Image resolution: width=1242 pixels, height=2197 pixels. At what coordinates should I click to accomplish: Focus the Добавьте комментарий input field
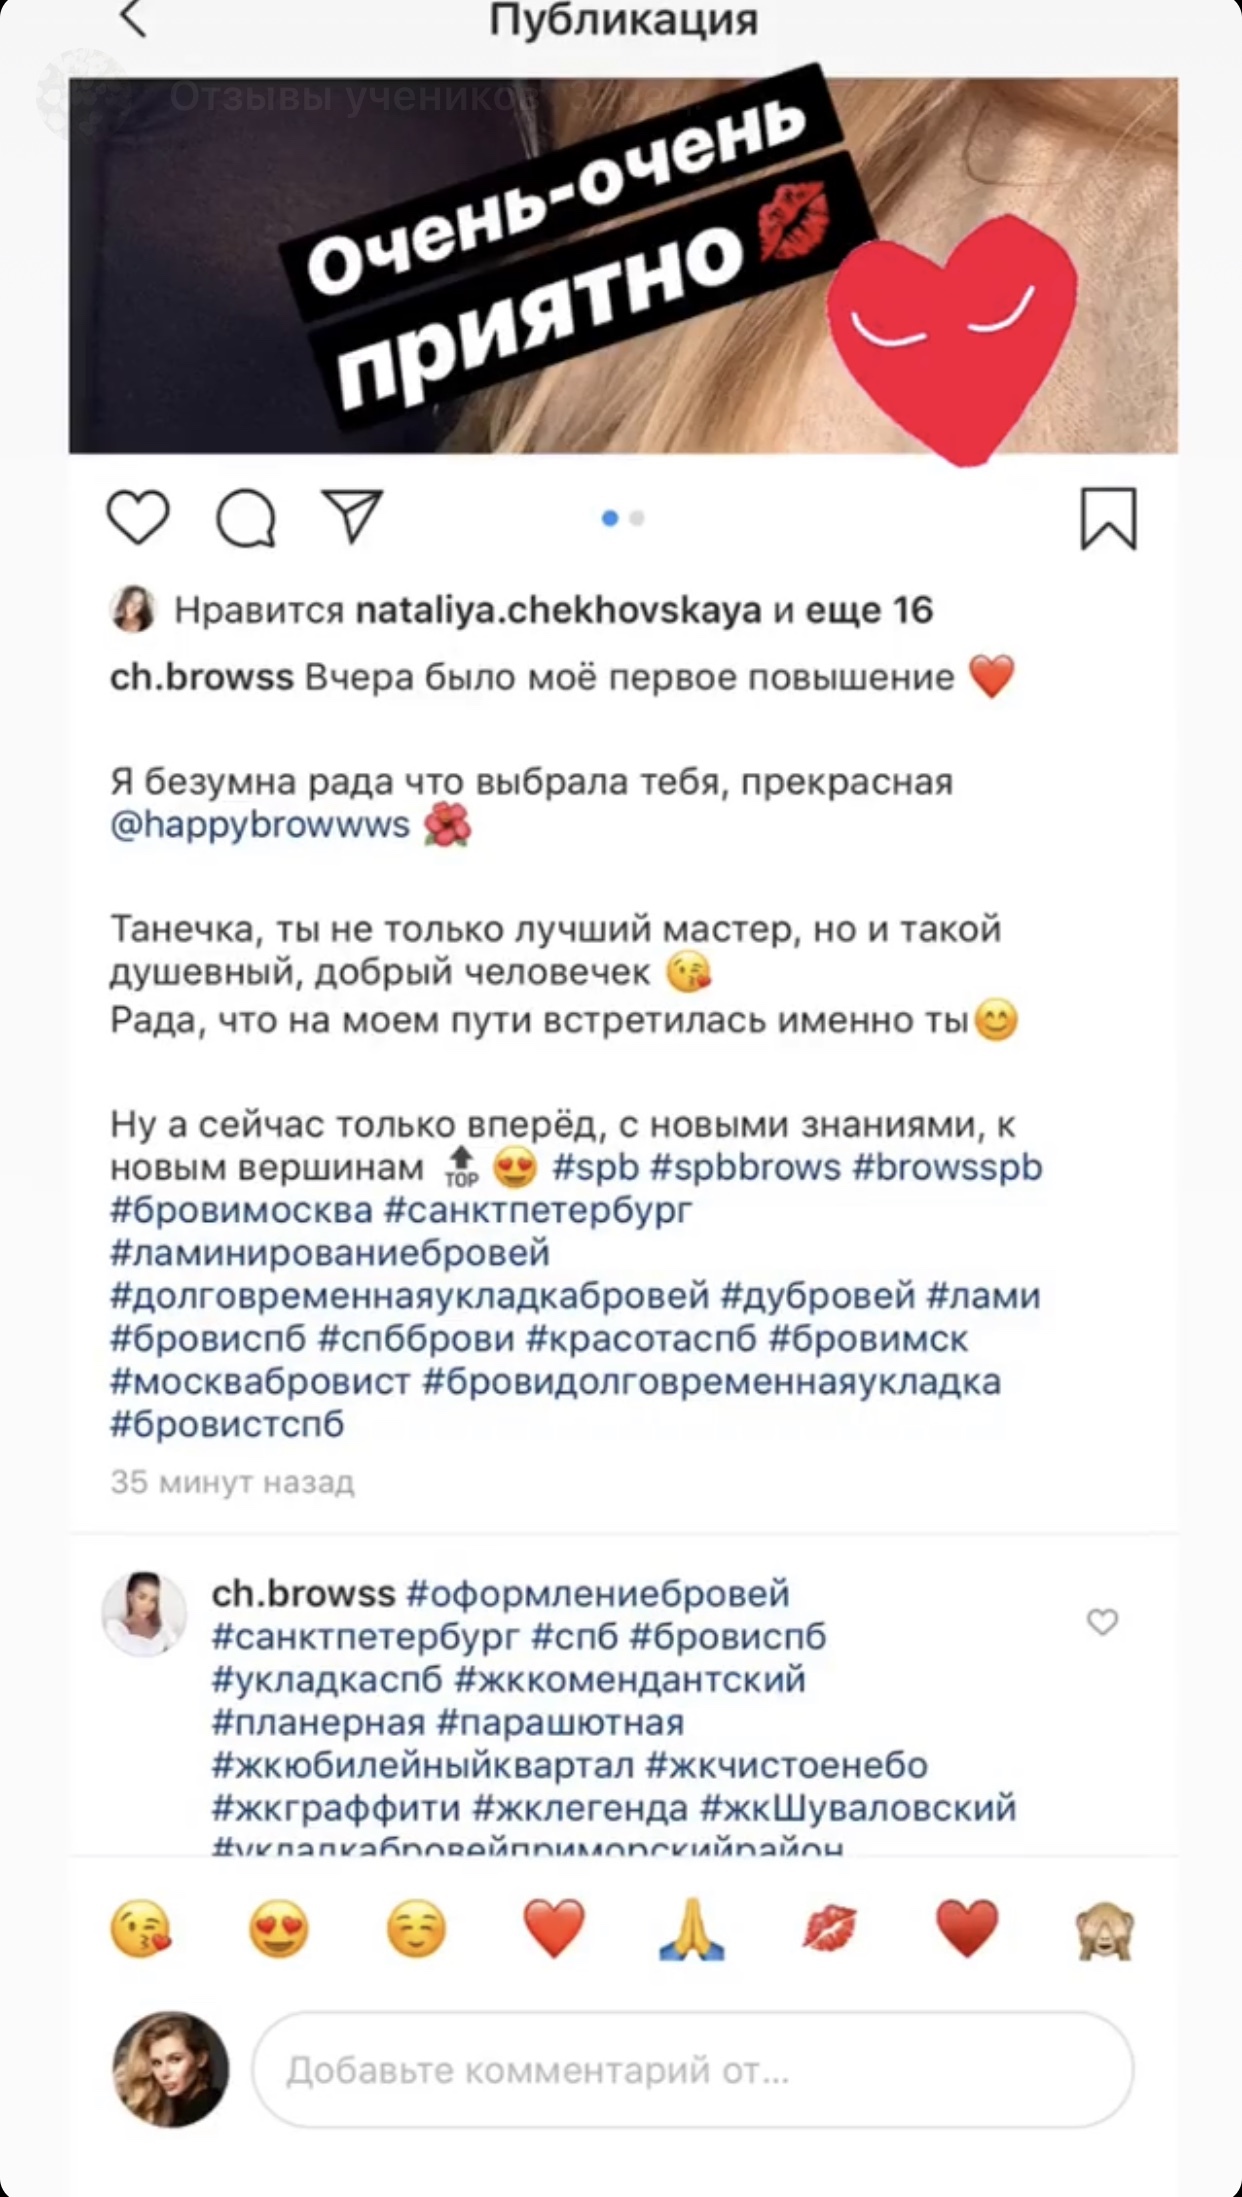pyautogui.click(x=693, y=2070)
